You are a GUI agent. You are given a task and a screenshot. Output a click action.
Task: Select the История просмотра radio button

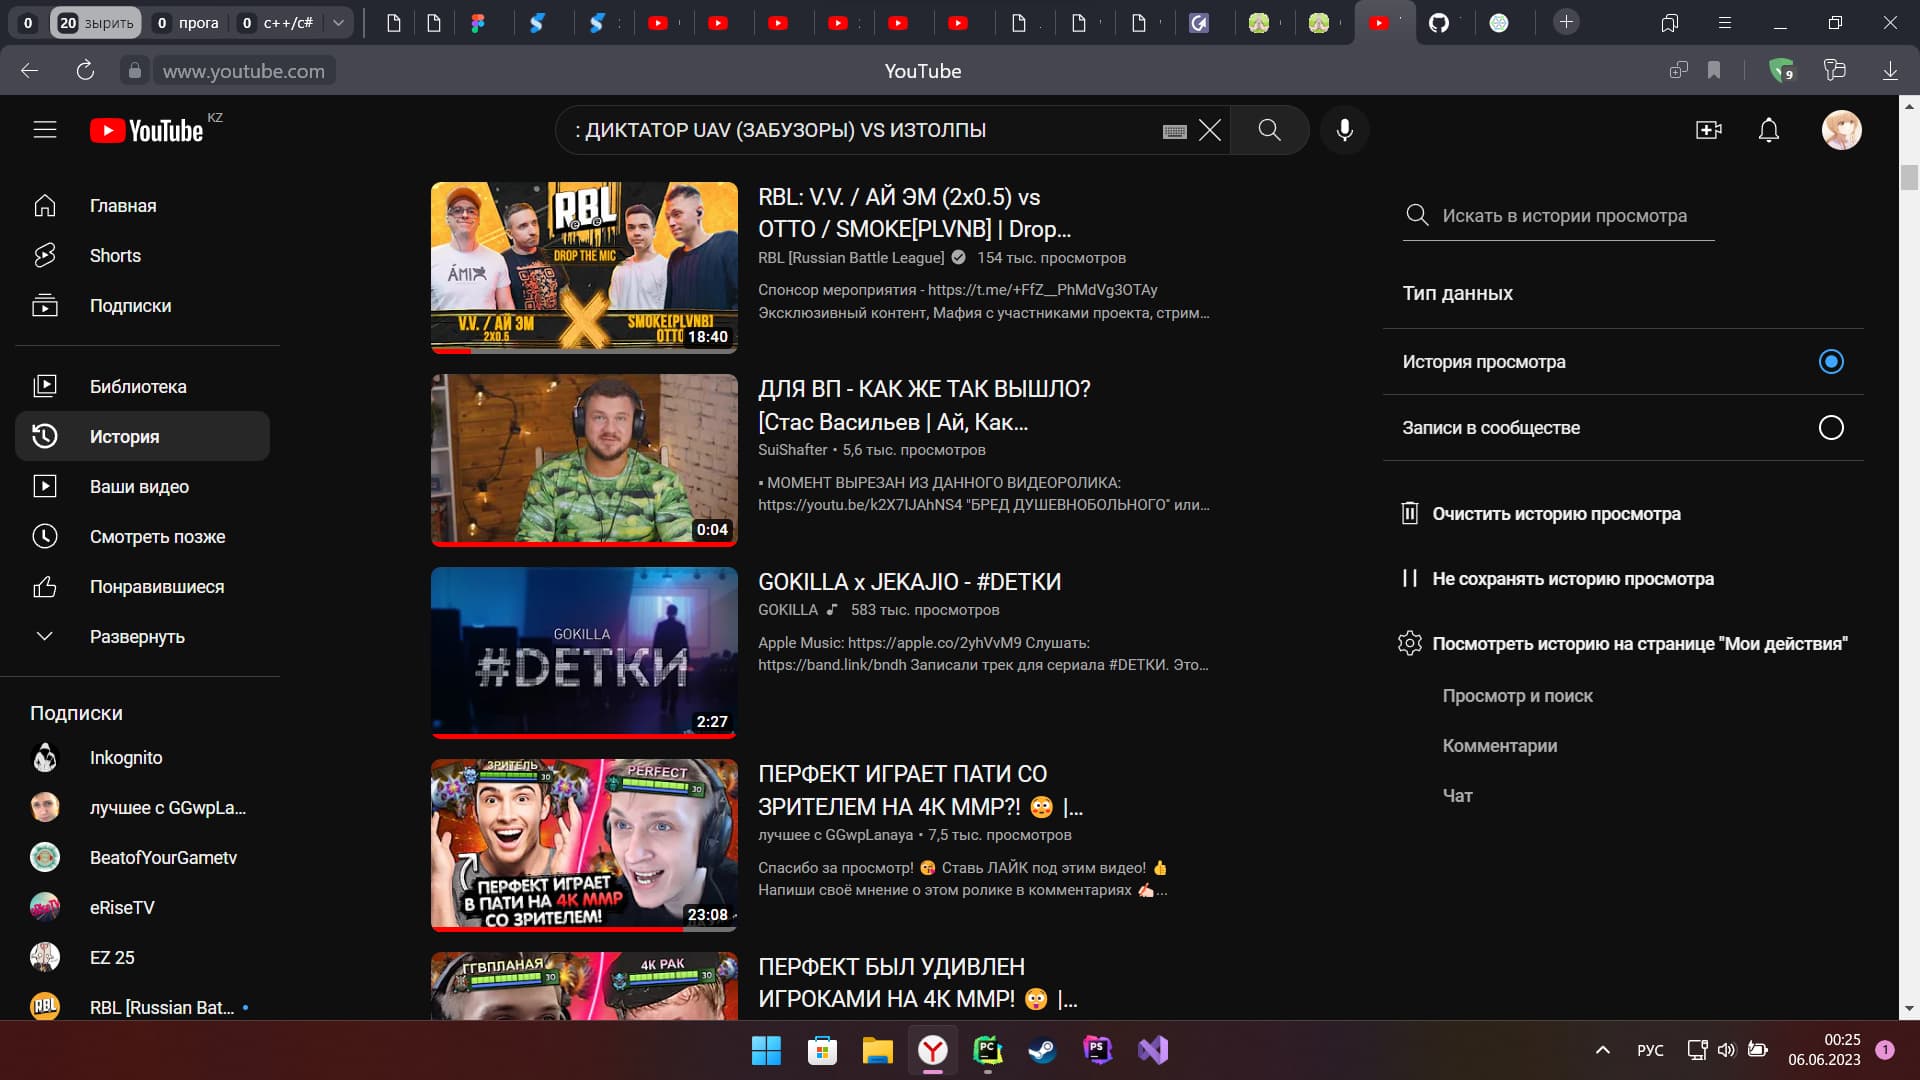click(1830, 361)
